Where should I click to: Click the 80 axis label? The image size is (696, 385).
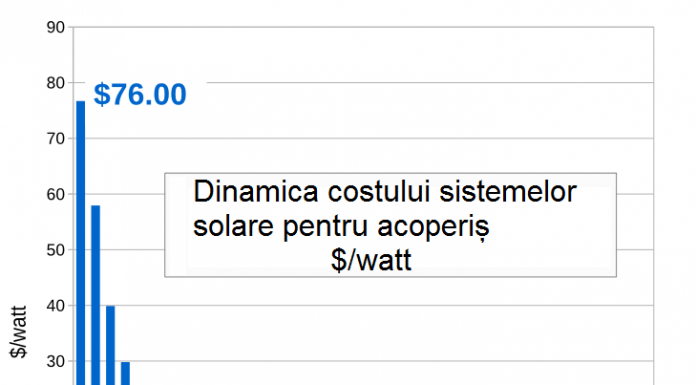click(x=55, y=83)
